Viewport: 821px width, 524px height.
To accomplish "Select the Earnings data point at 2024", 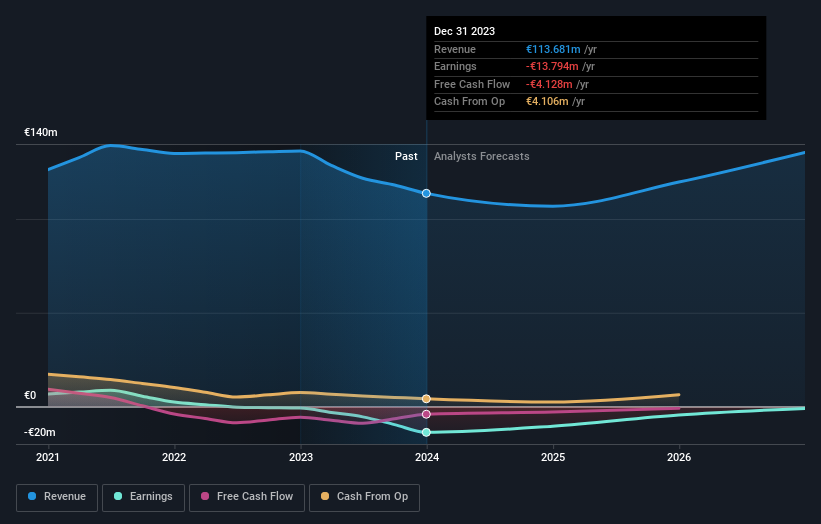I will pyautogui.click(x=426, y=432).
